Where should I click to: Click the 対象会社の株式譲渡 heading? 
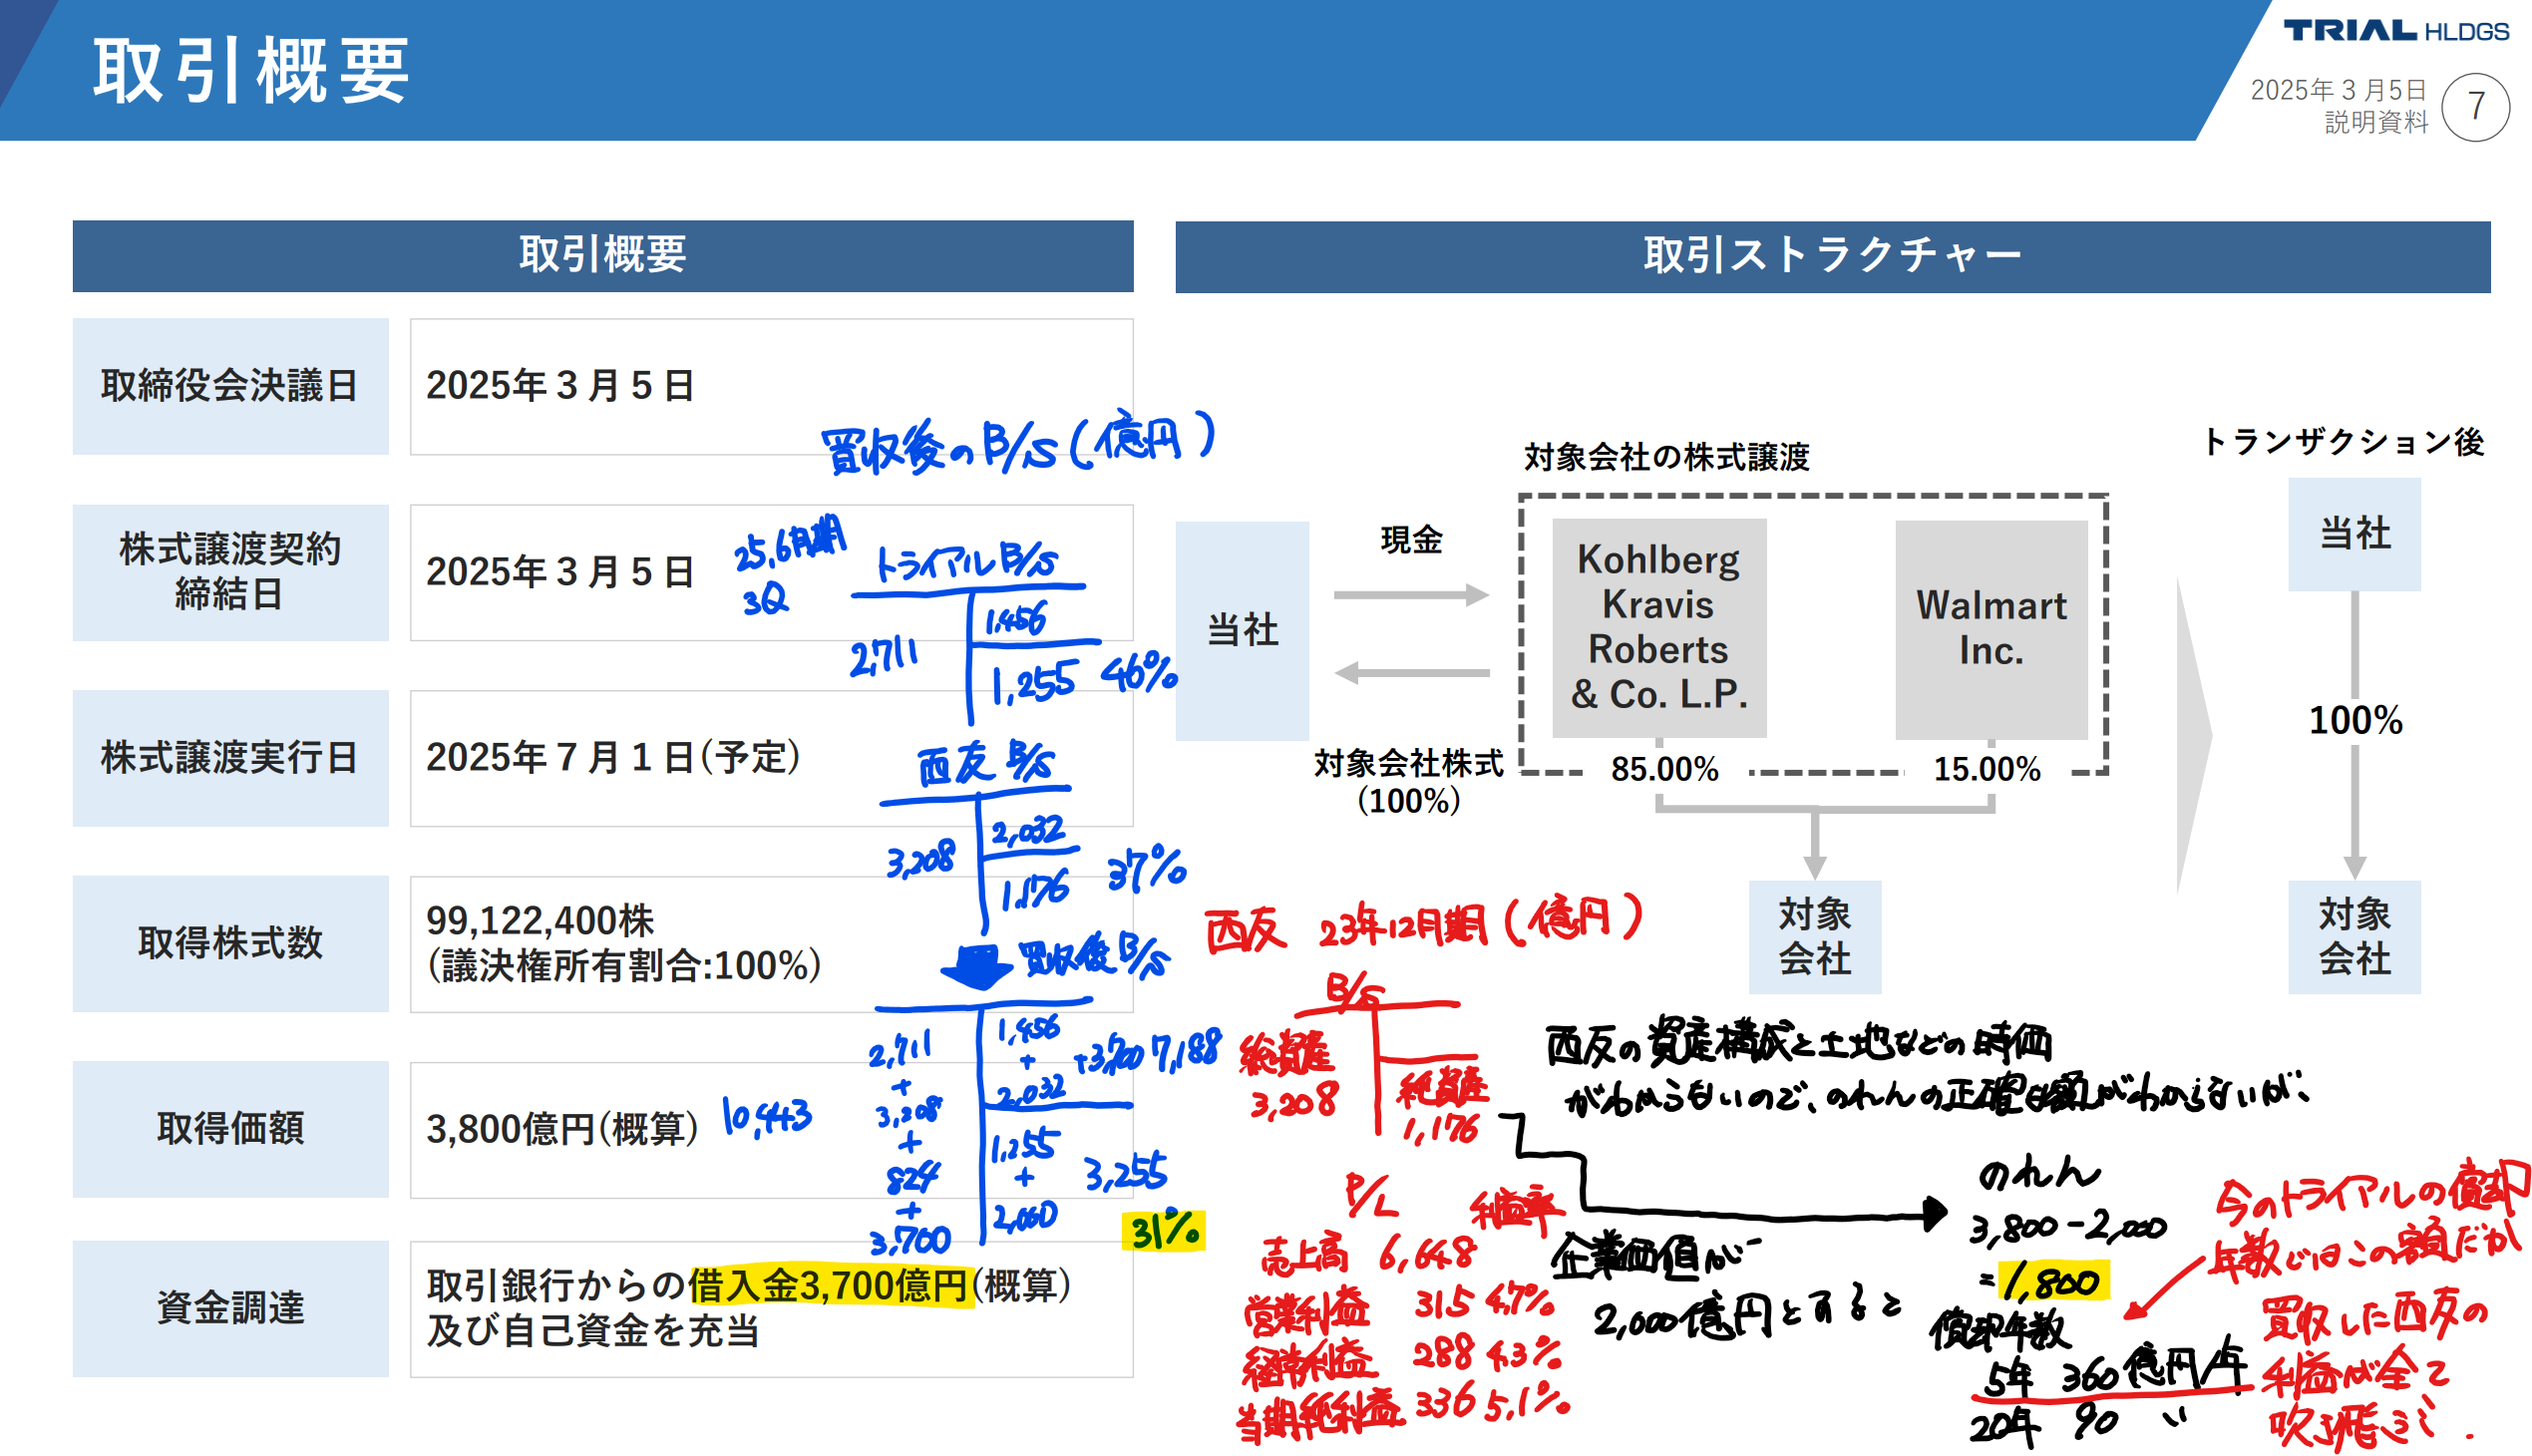(1666, 457)
